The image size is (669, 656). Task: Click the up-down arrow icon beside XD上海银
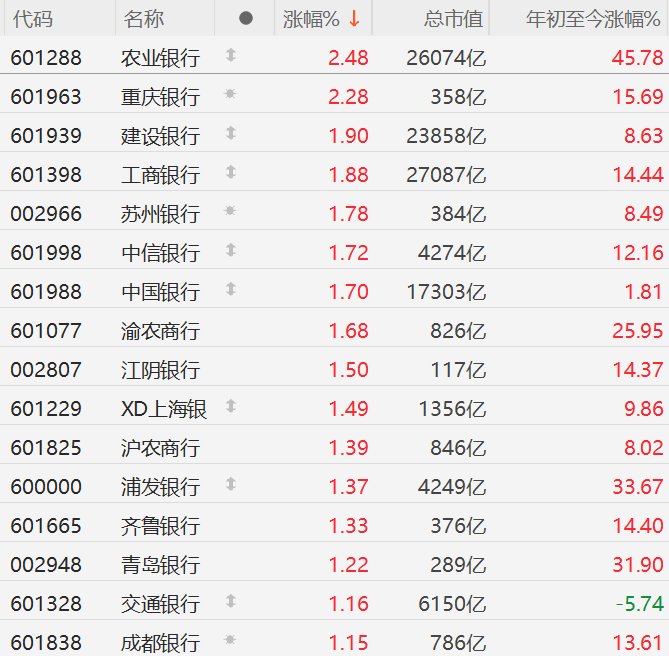pyautogui.click(x=231, y=406)
